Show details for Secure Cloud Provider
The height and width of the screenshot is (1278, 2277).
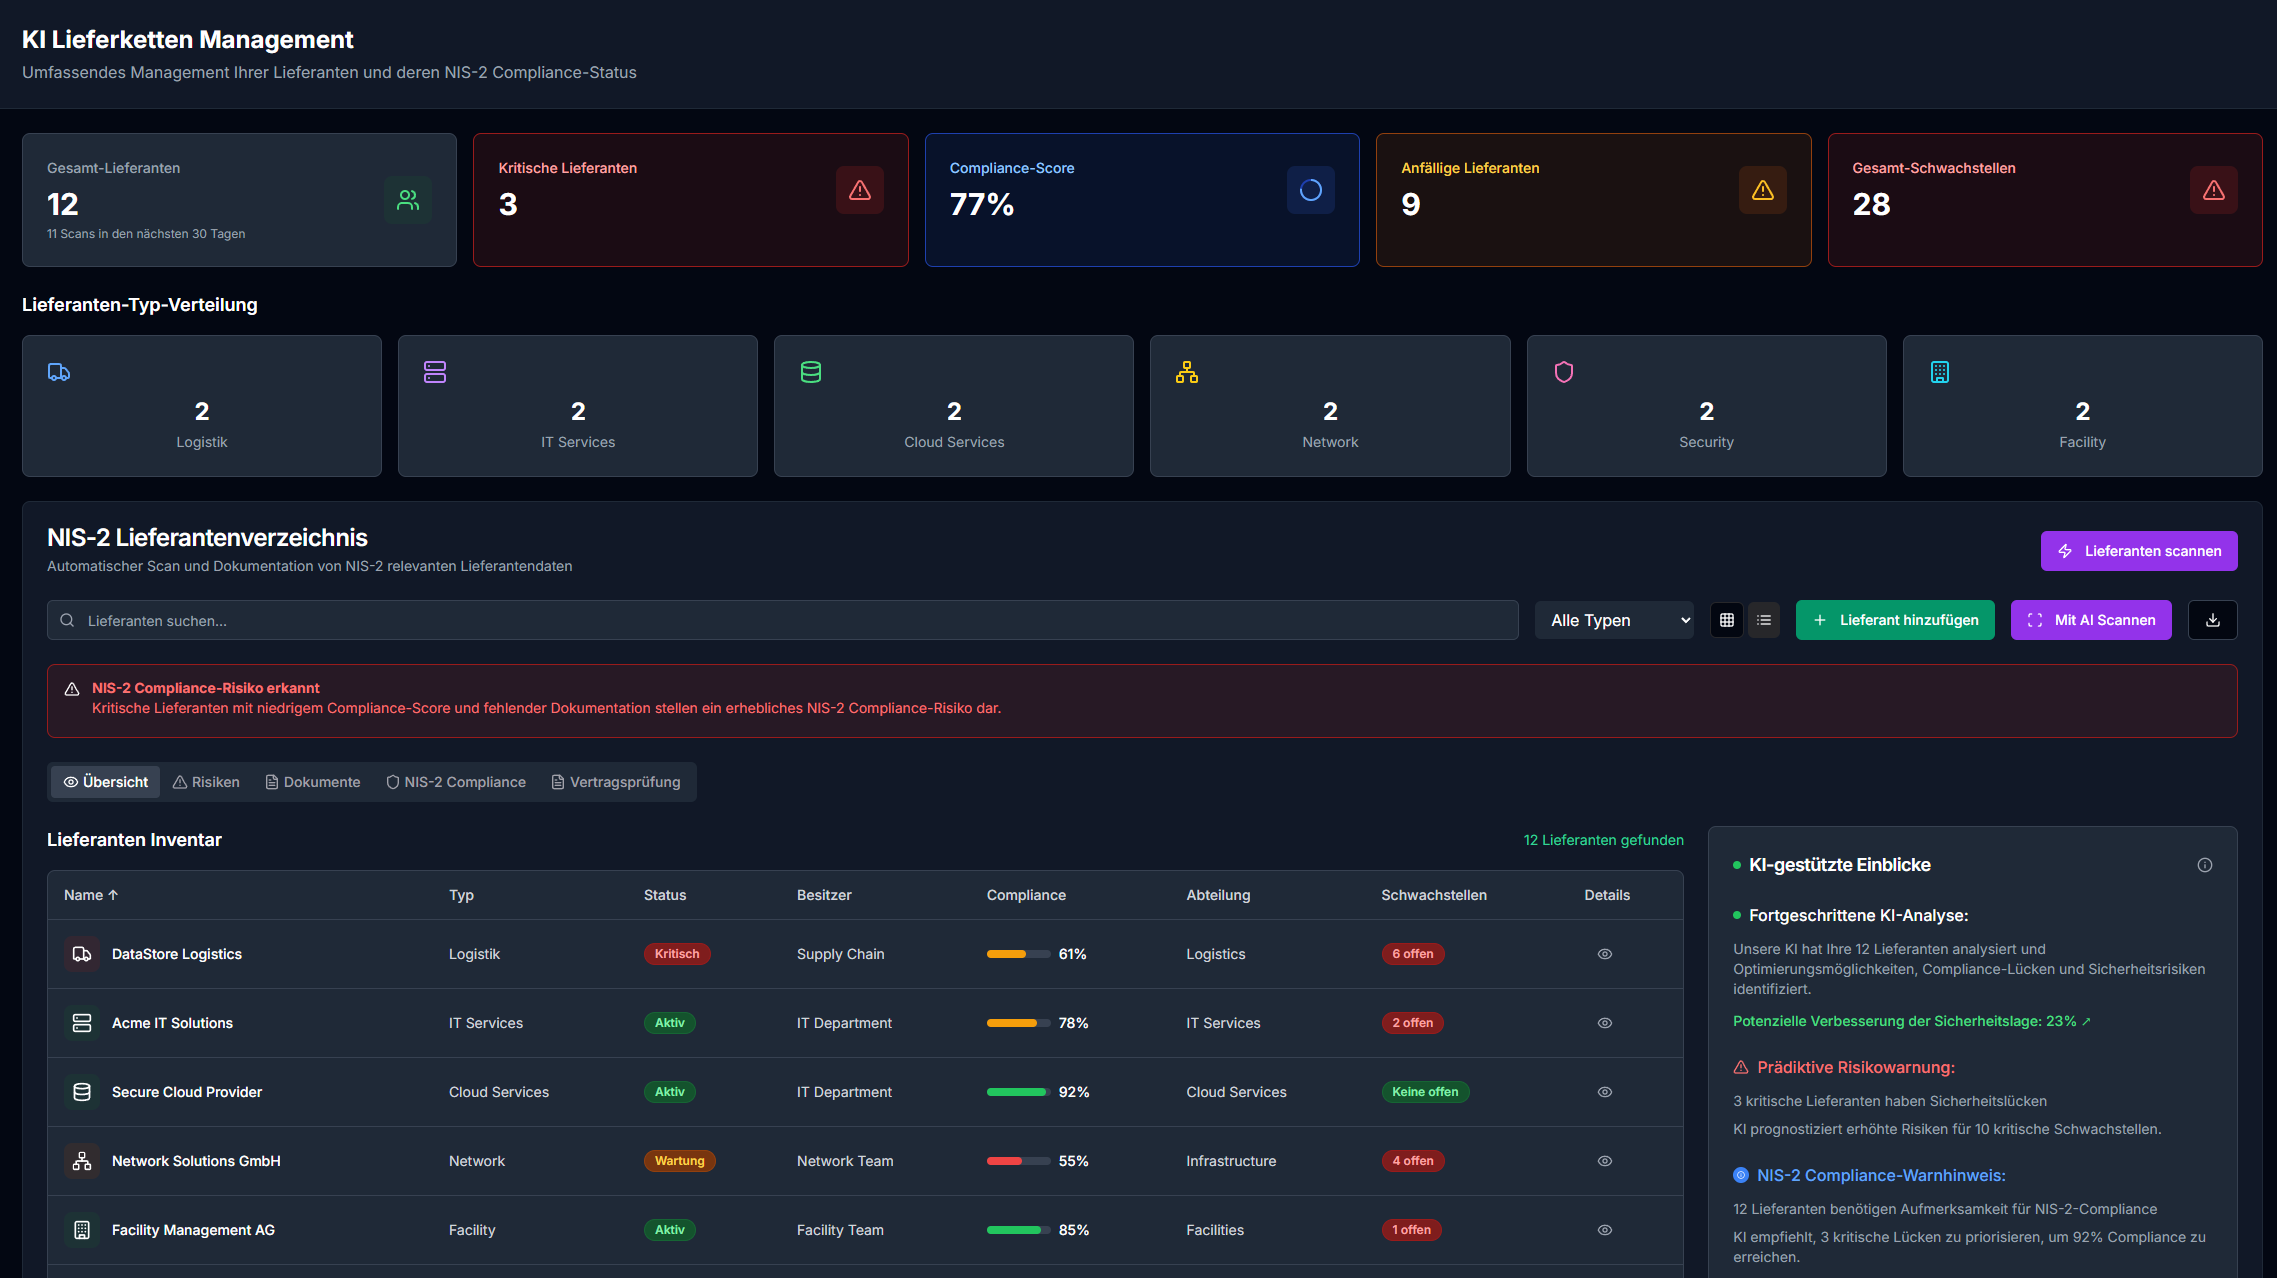coord(1605,1092)
